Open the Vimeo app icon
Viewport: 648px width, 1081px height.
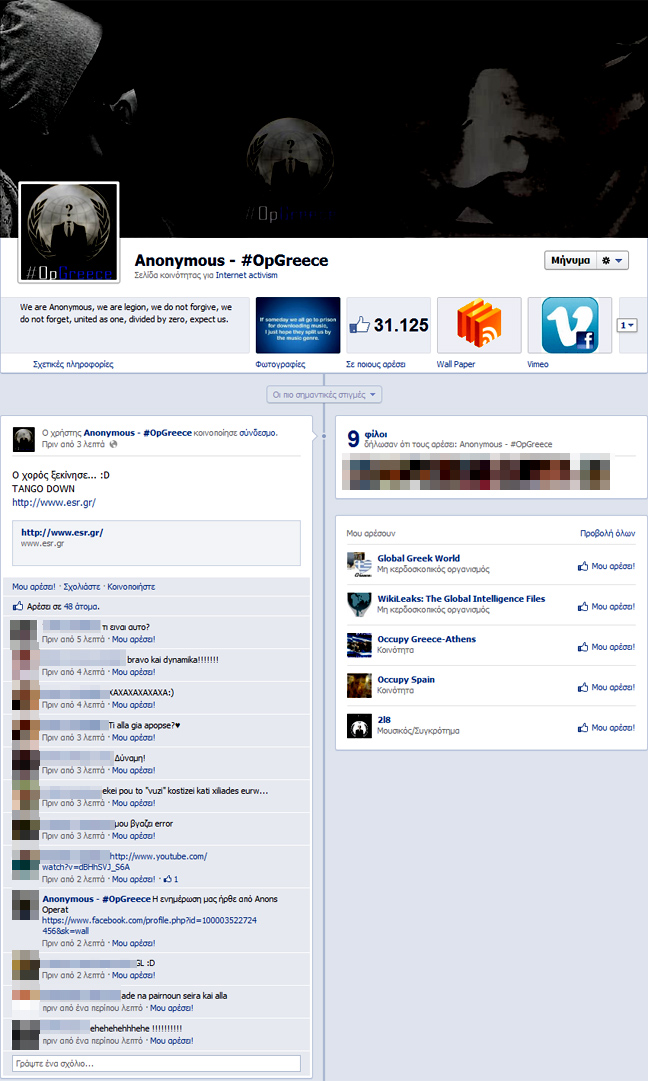point(569,325)
